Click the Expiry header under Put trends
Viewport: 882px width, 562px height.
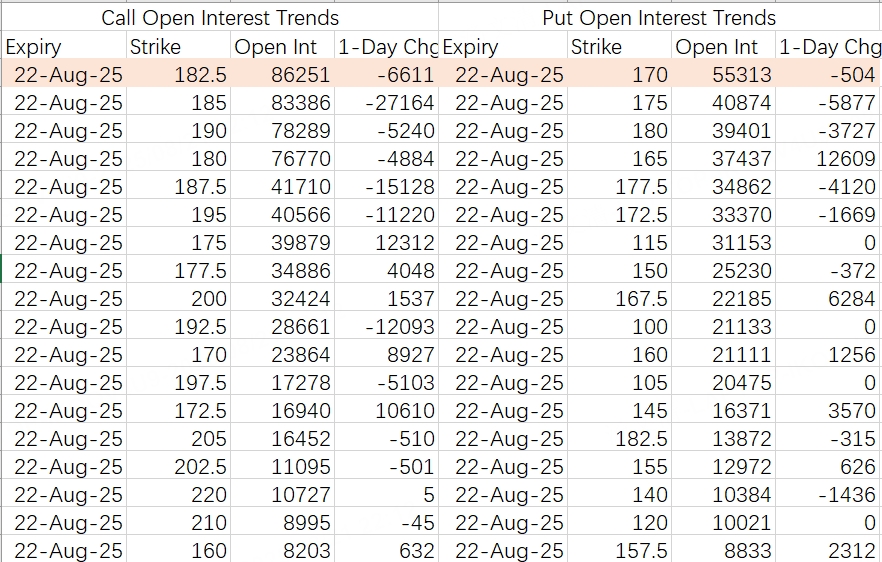point(470,47)
